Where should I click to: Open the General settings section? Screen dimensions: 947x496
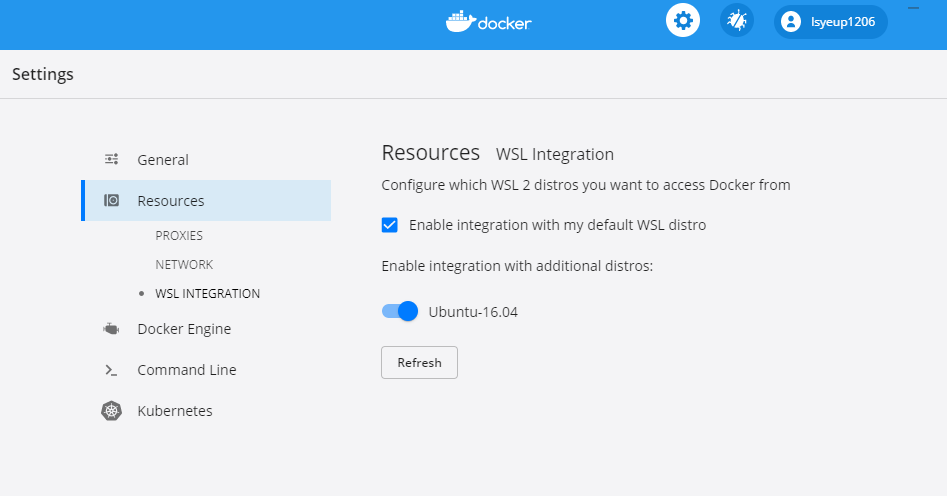206,159
